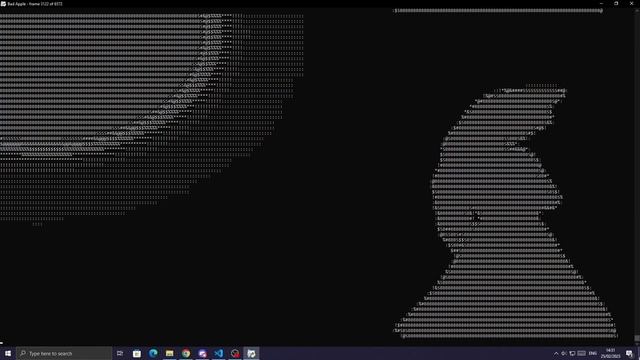Open the Action Center notifications icon

(629, 353)
